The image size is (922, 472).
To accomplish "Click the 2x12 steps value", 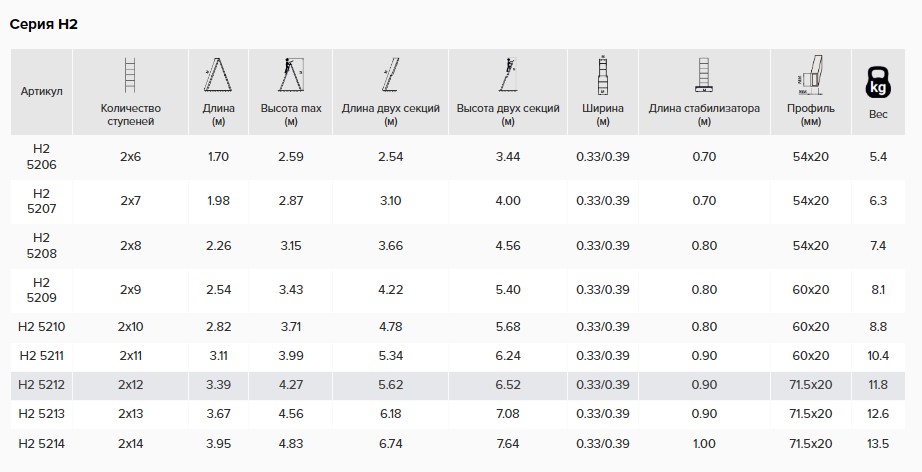I will (x=131, y=385).
